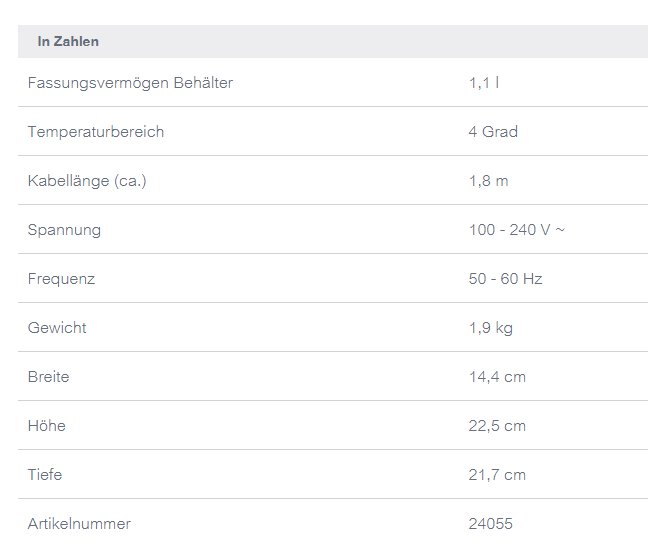Select the 'Gewicht' row label
Image resolution: width=654 pixels, height=559 pixels.
[x=57, y=328]
